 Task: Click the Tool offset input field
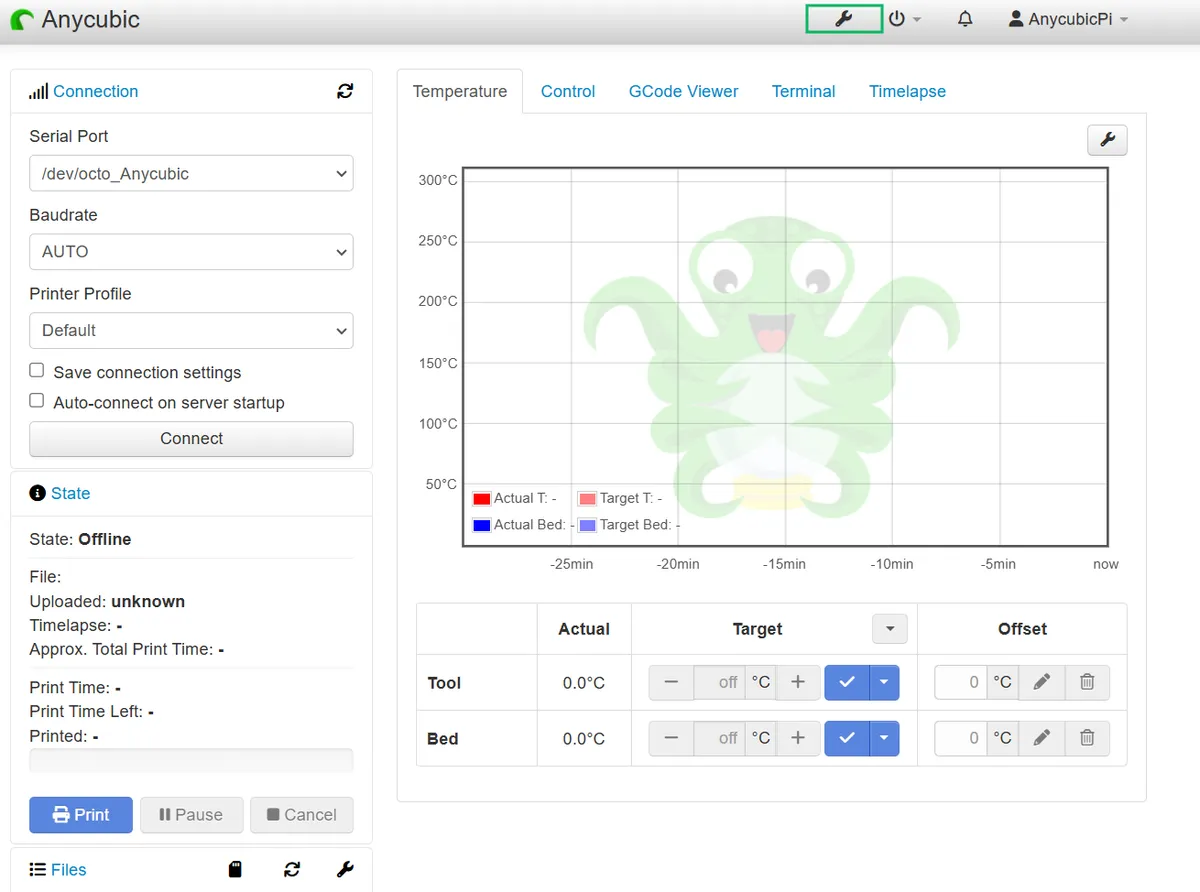click(961, 683)
